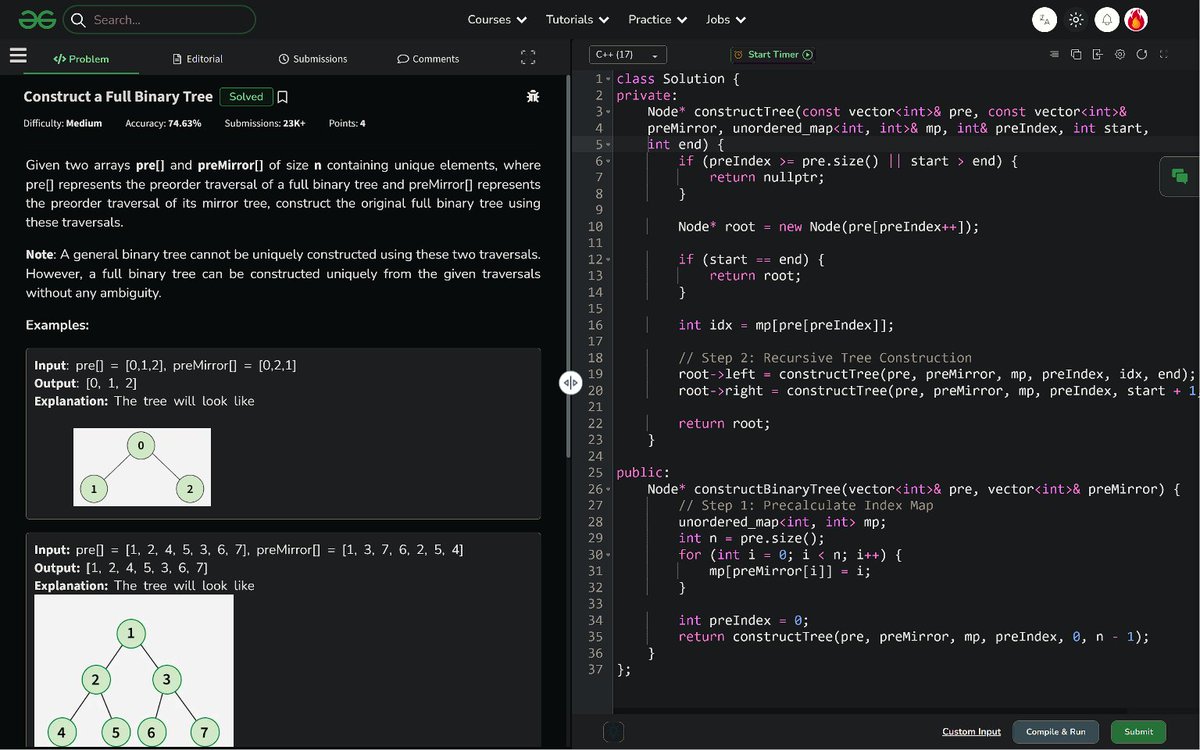
Task: Open the Submissions tab
Action: (x=313, y=59)
